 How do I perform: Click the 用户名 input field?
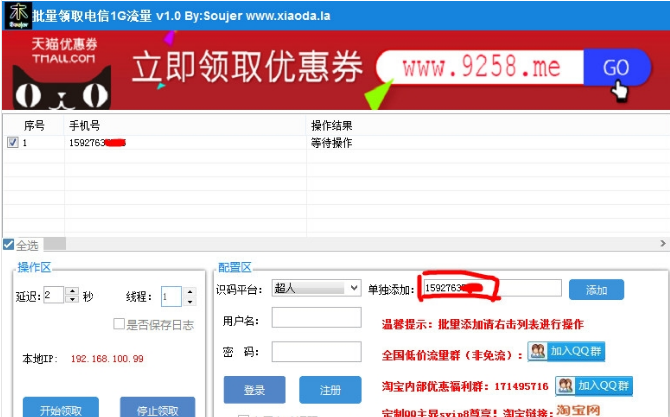(x=317, y=317)
